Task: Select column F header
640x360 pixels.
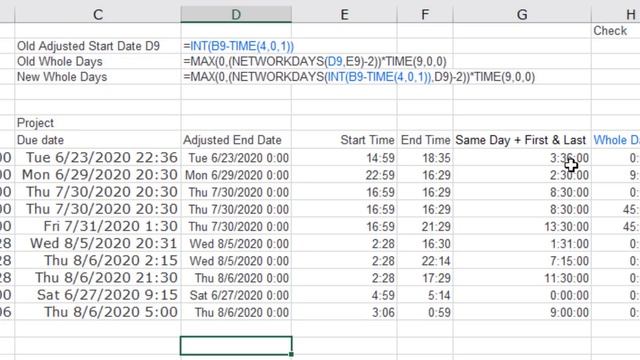Action: [425, 15]
